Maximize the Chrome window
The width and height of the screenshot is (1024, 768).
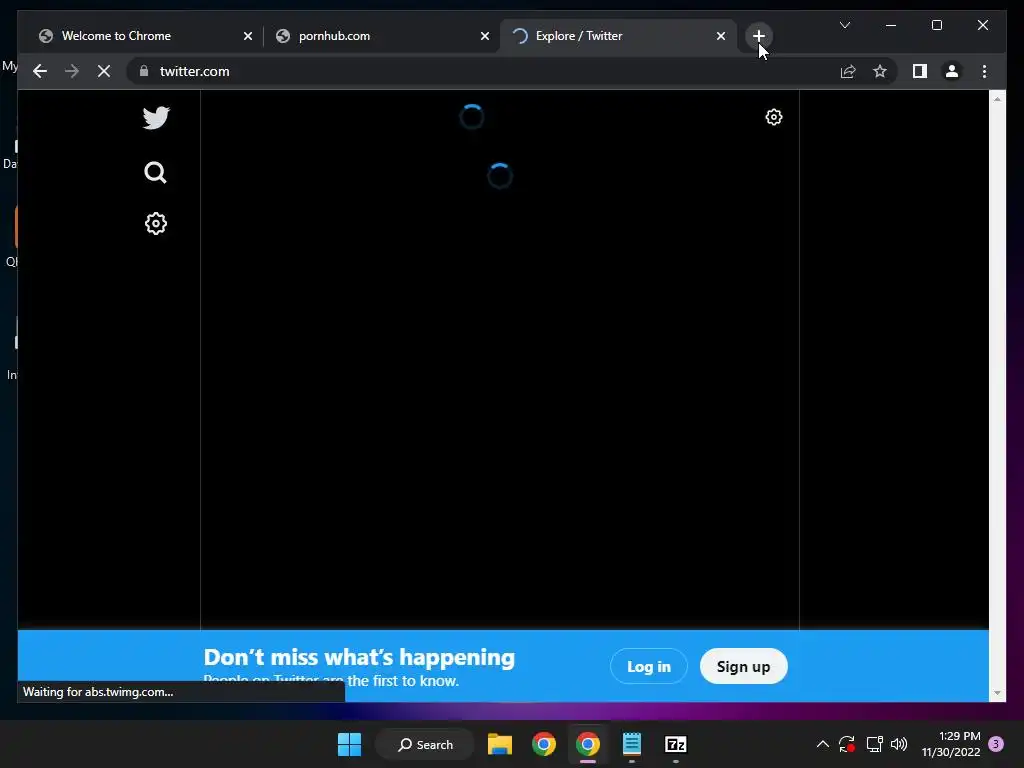936,25
